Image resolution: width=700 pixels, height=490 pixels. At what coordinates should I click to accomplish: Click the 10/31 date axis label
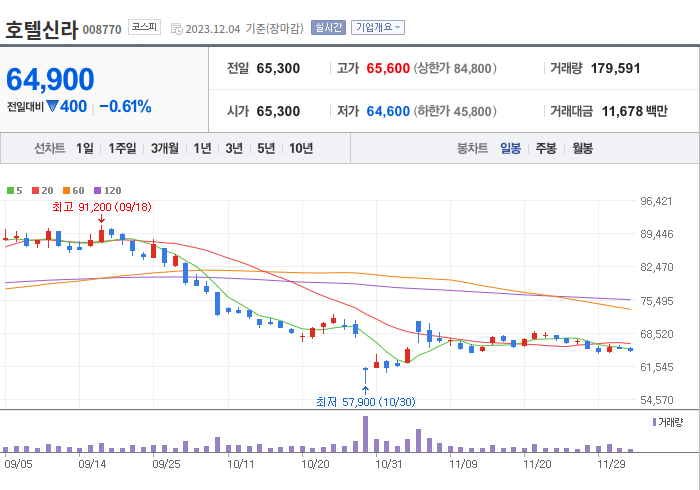389,464
